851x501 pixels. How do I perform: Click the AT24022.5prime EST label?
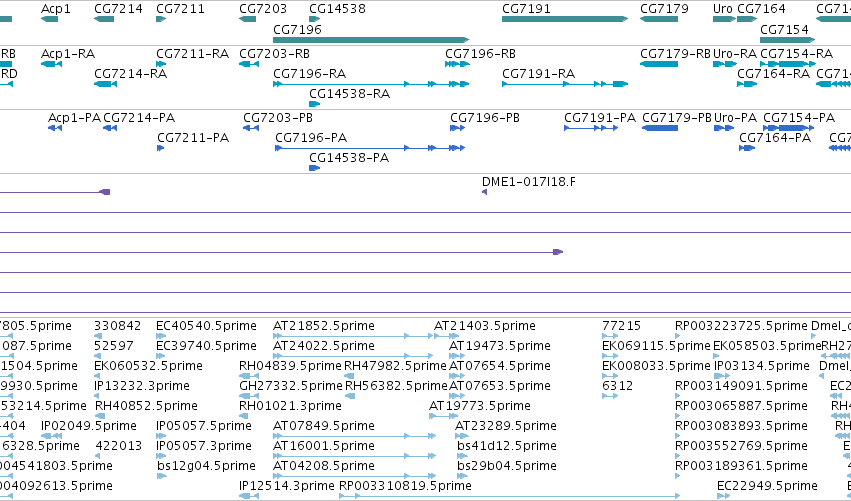323,345
